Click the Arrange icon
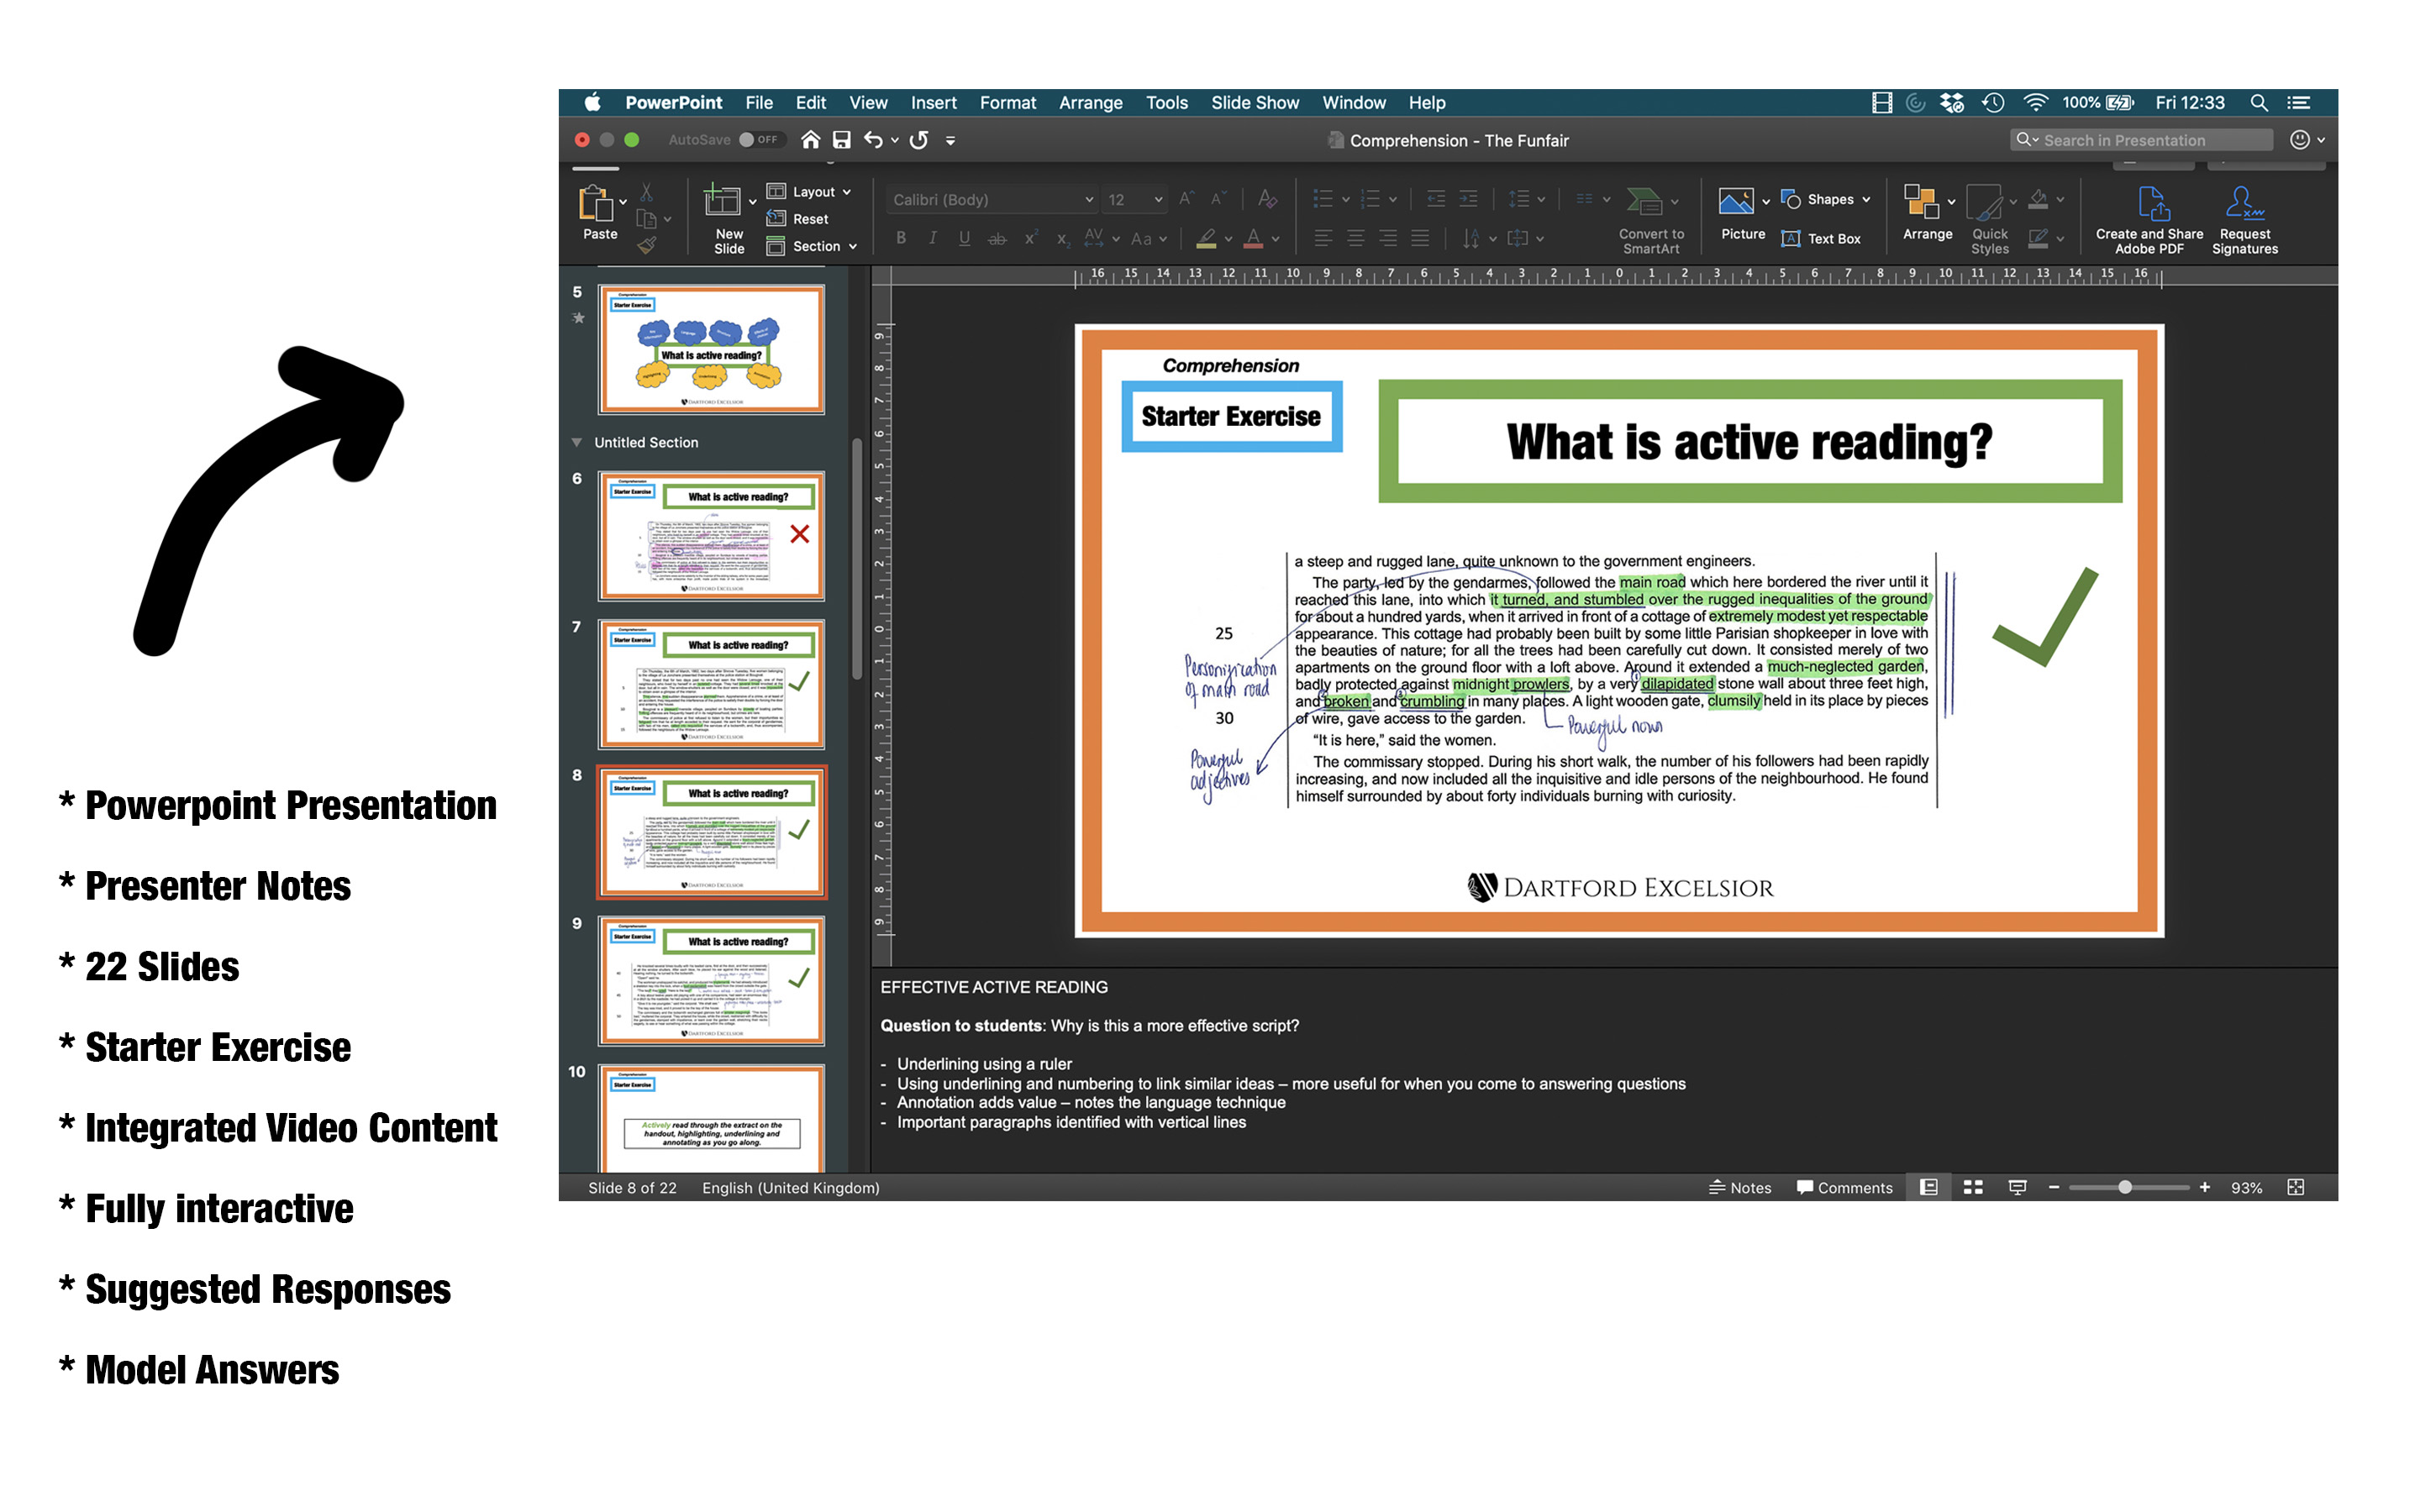This screenshot has width=2420, height=1512. (x=1920, y=202)
